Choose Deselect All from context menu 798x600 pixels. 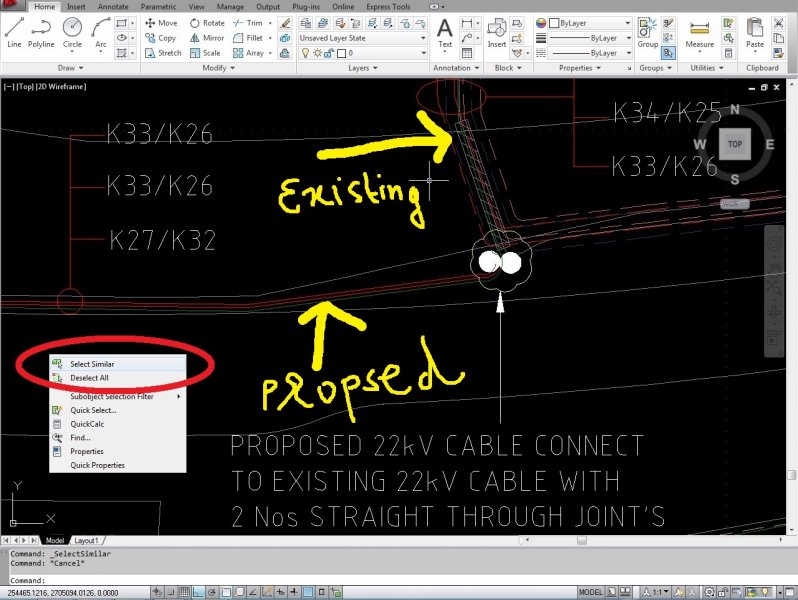118,378
